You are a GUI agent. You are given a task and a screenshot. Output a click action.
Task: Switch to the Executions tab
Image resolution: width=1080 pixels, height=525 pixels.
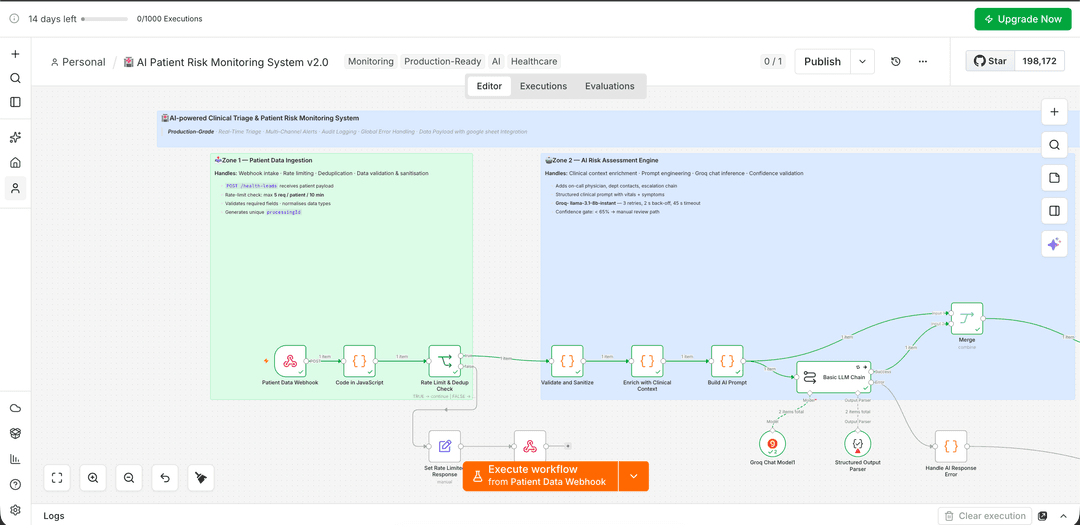[x=543, y=86]
